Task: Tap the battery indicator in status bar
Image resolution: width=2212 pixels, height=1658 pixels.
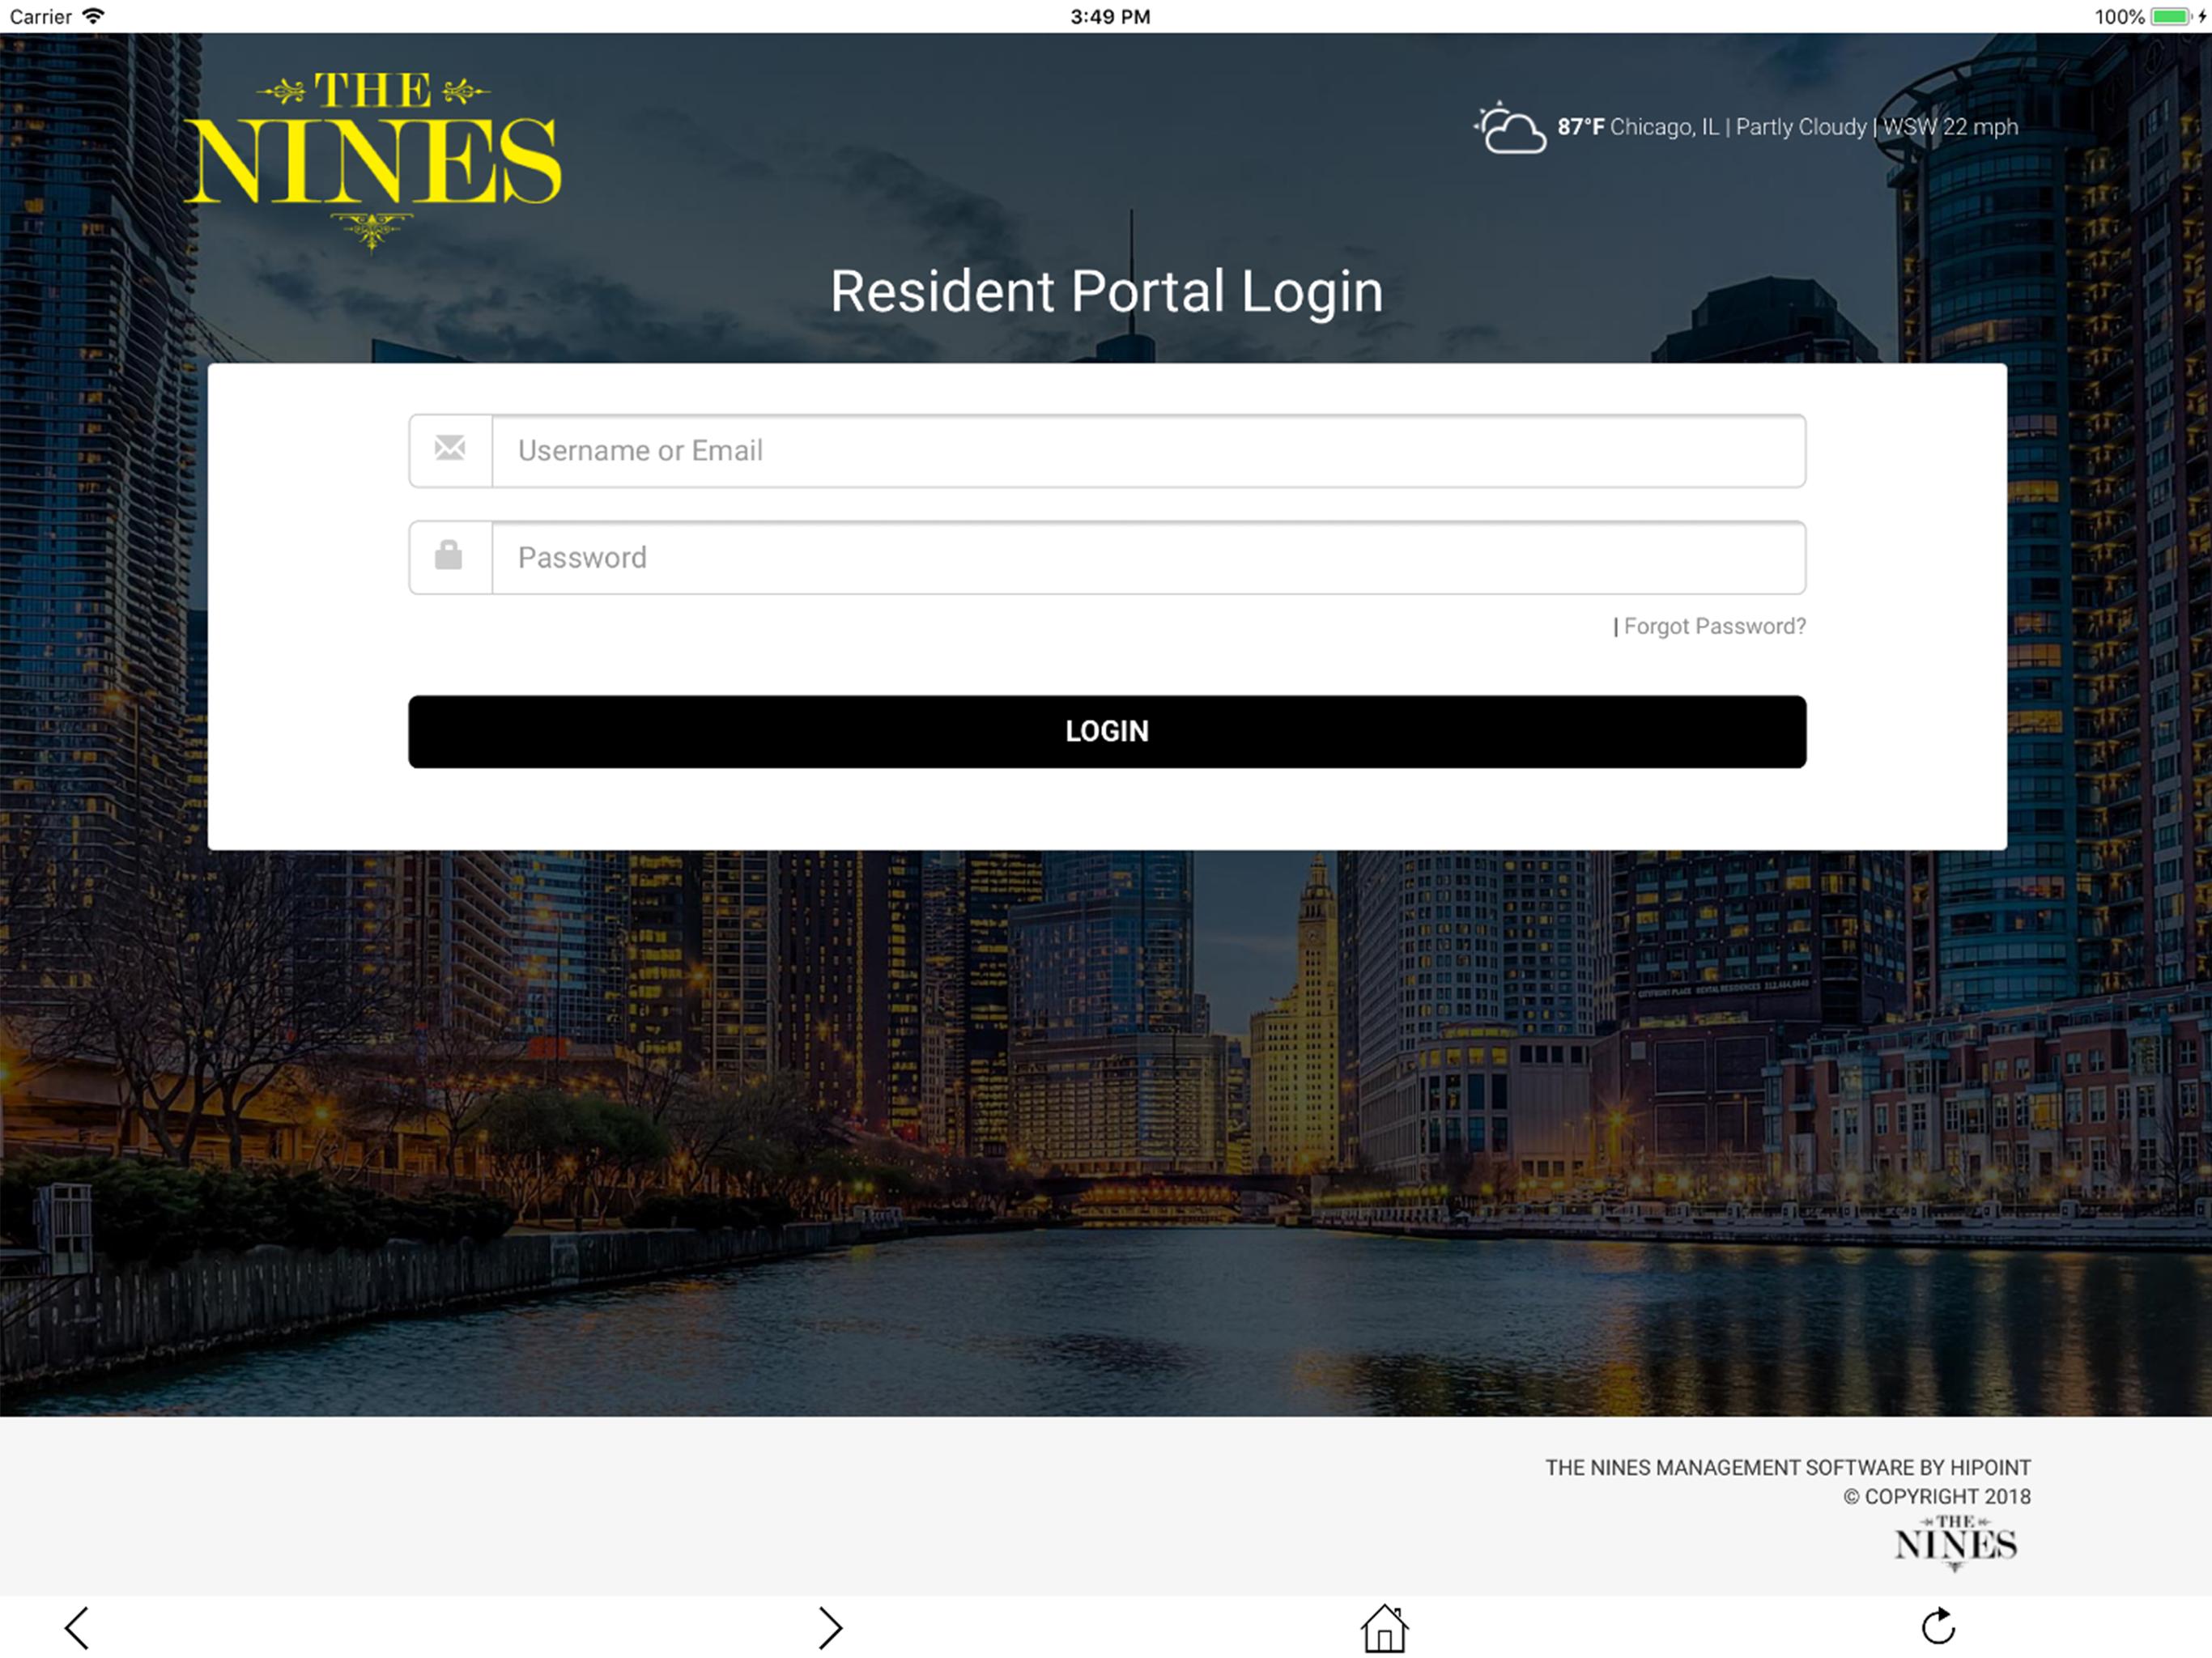Action: [x=2172, y=17]
